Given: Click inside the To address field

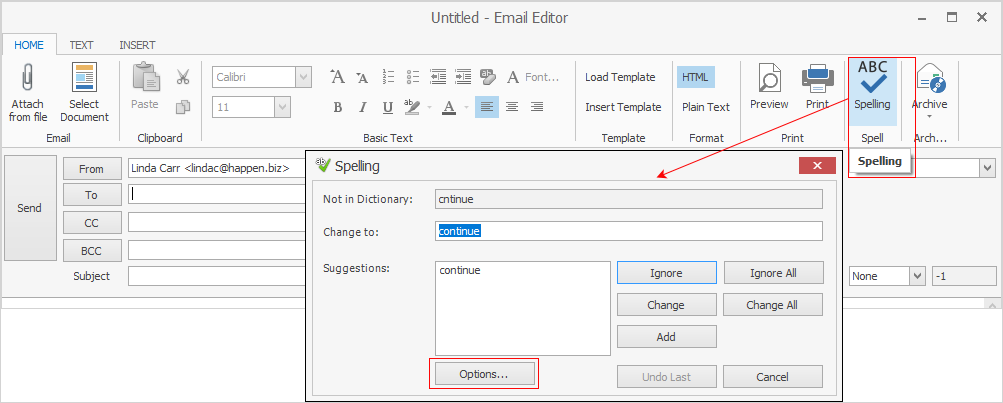Looking at the screenshot, I should pos(217,194).
